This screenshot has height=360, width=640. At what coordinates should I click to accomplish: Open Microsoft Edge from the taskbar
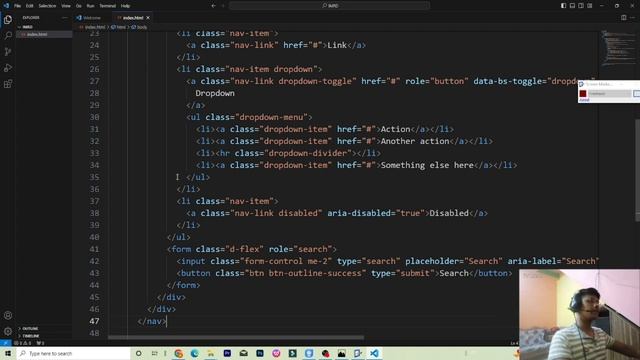tap(195, 353)
